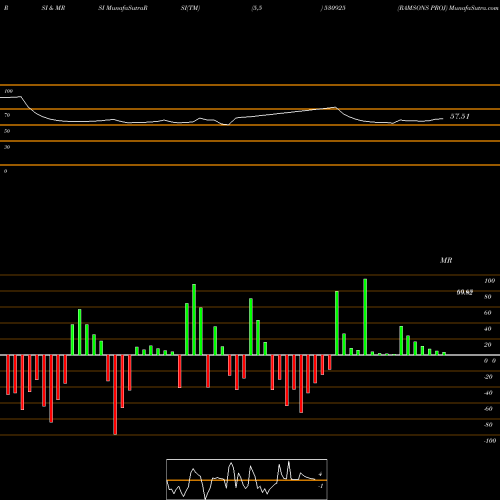Click the tallest green MR histogram bar
Screen dimensions: 500x500
[365, 317]
